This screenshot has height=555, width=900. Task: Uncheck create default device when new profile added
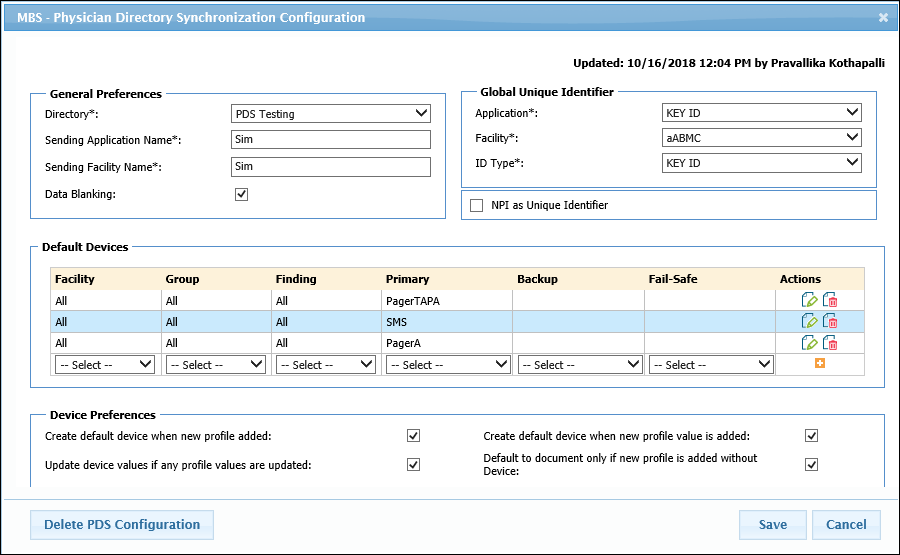(413, 436)
